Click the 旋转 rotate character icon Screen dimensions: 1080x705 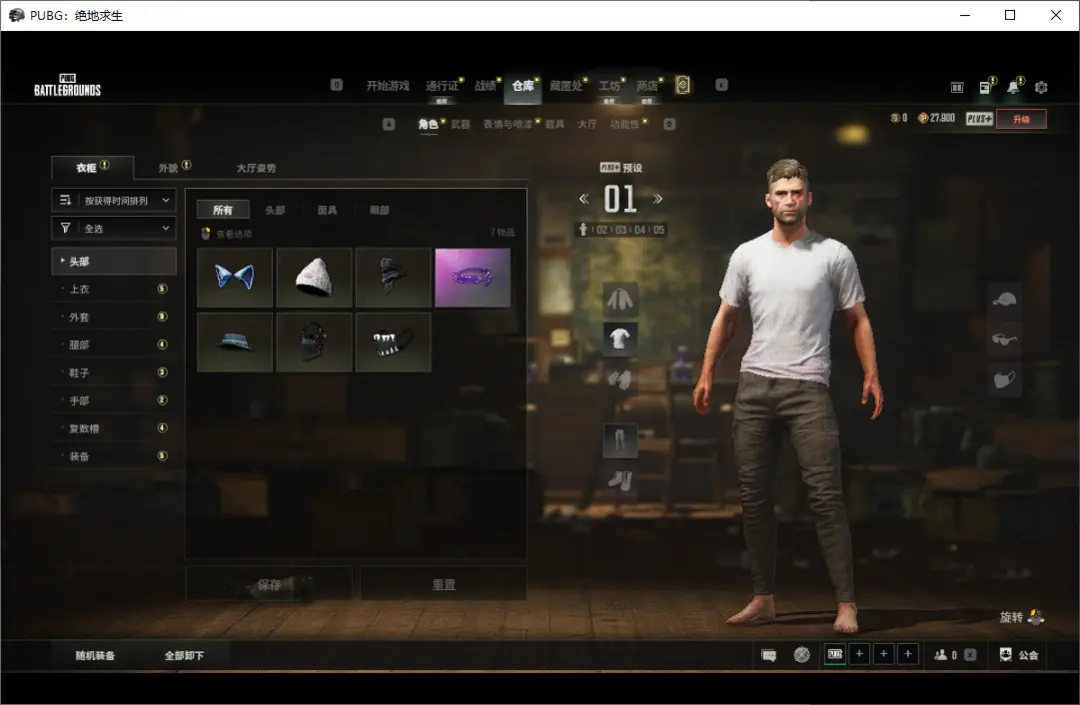click(x=1036, y=617)
